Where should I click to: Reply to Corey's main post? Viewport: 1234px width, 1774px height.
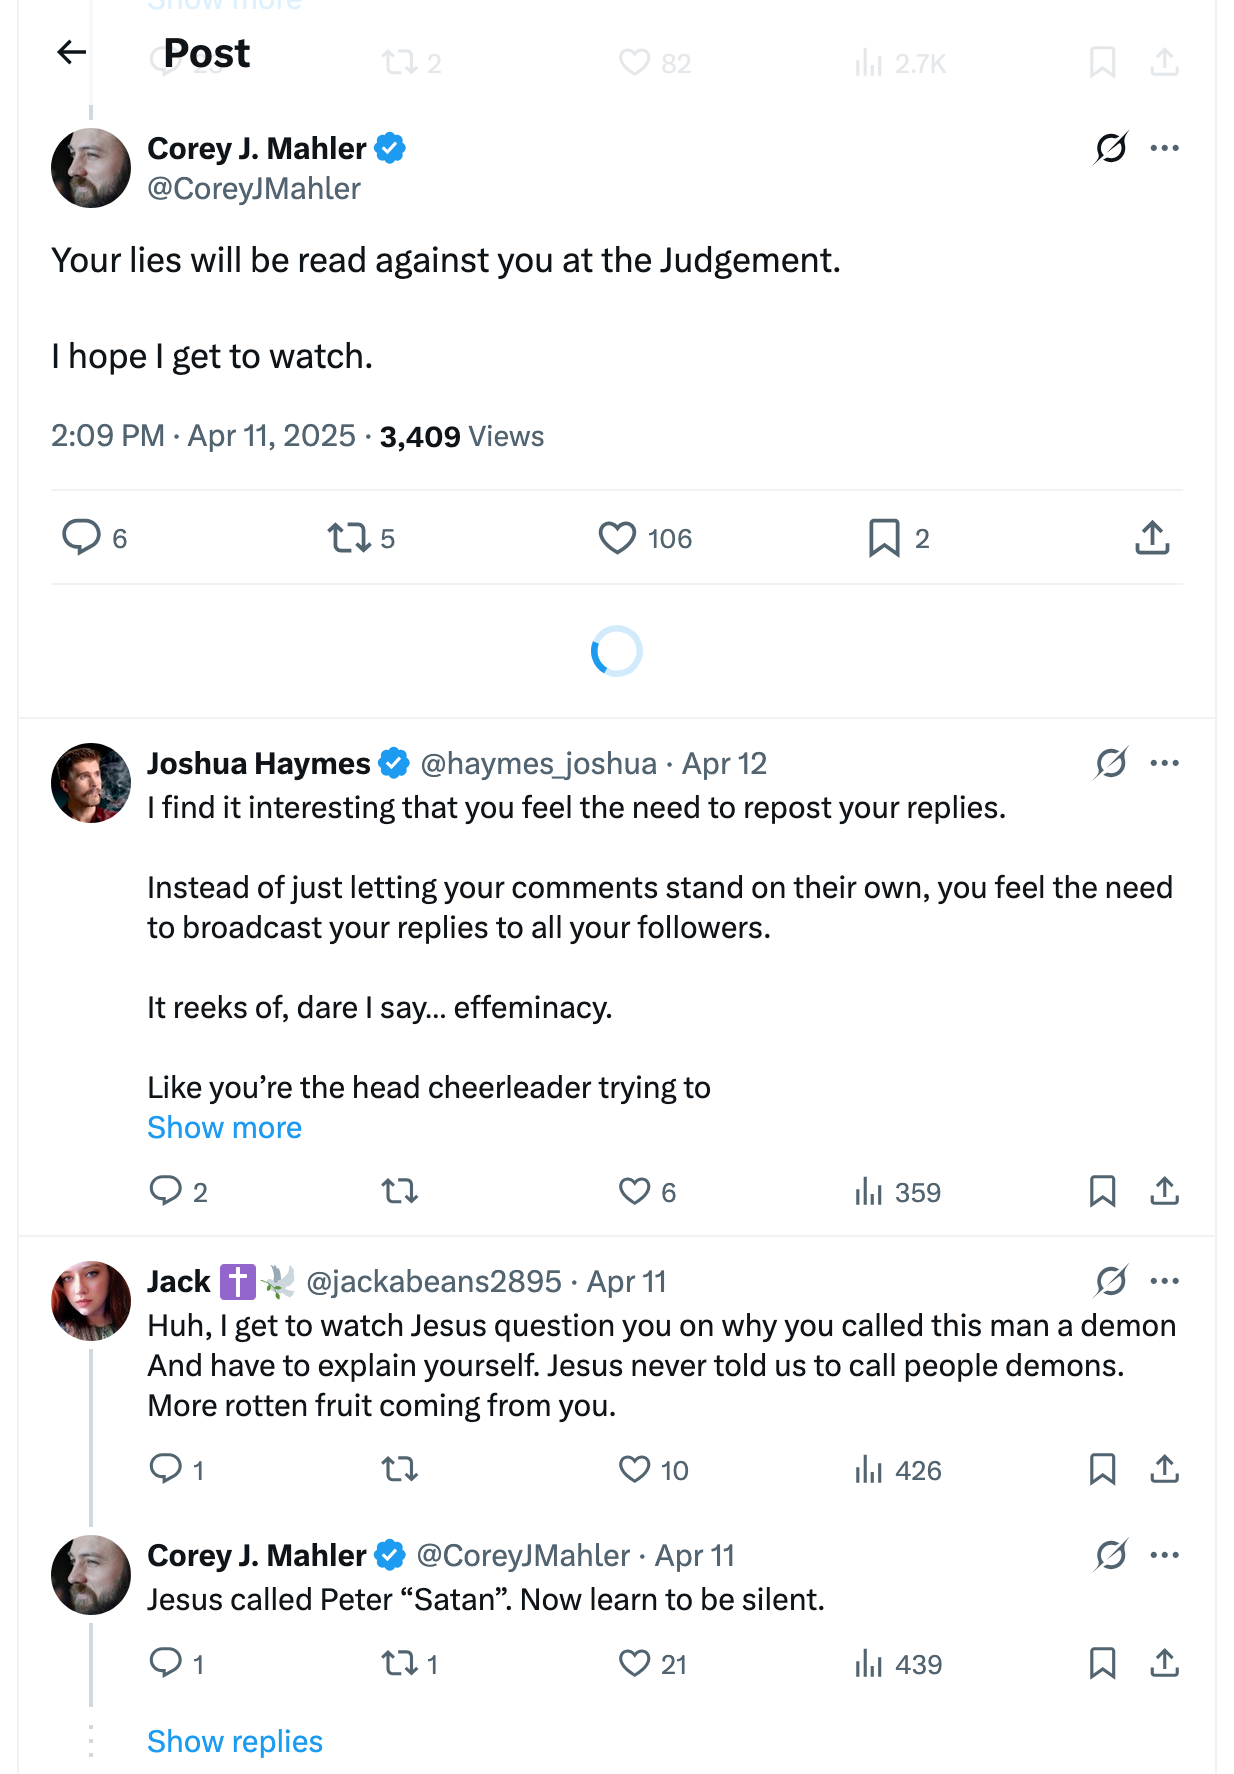81,537
